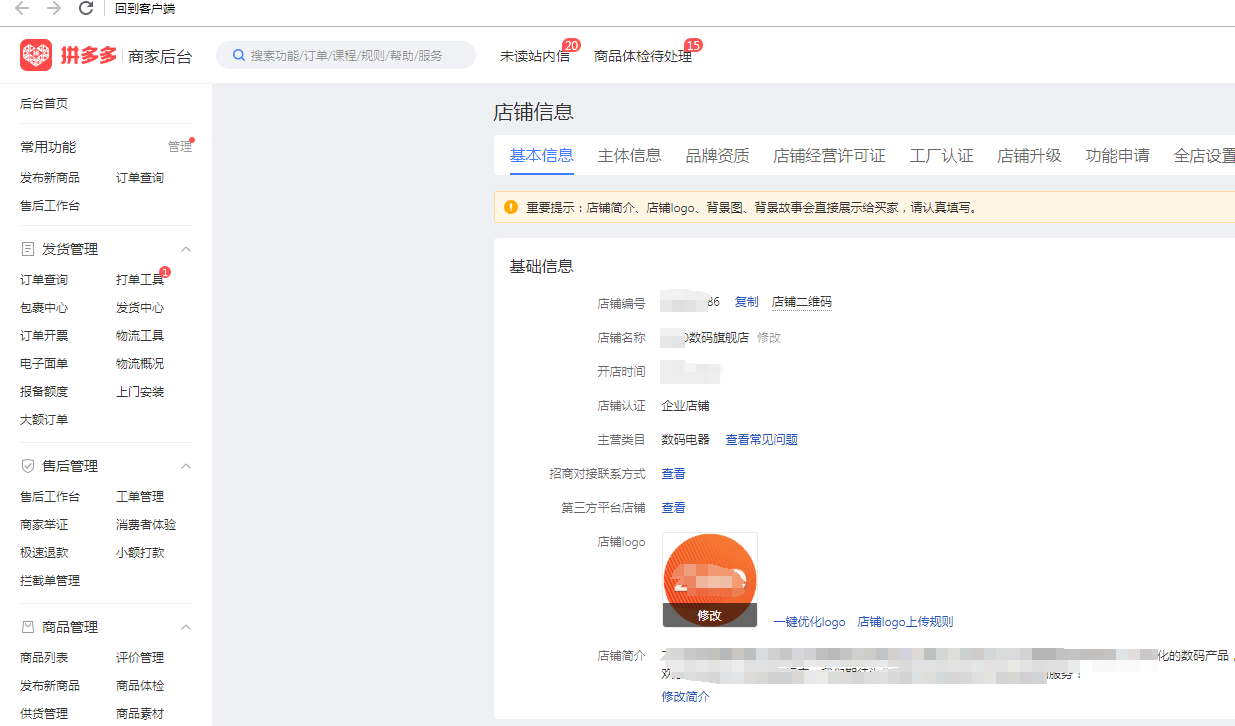Go to 后台首页 in sidebar
The image size is (1235, 726).
coord(44,104)
